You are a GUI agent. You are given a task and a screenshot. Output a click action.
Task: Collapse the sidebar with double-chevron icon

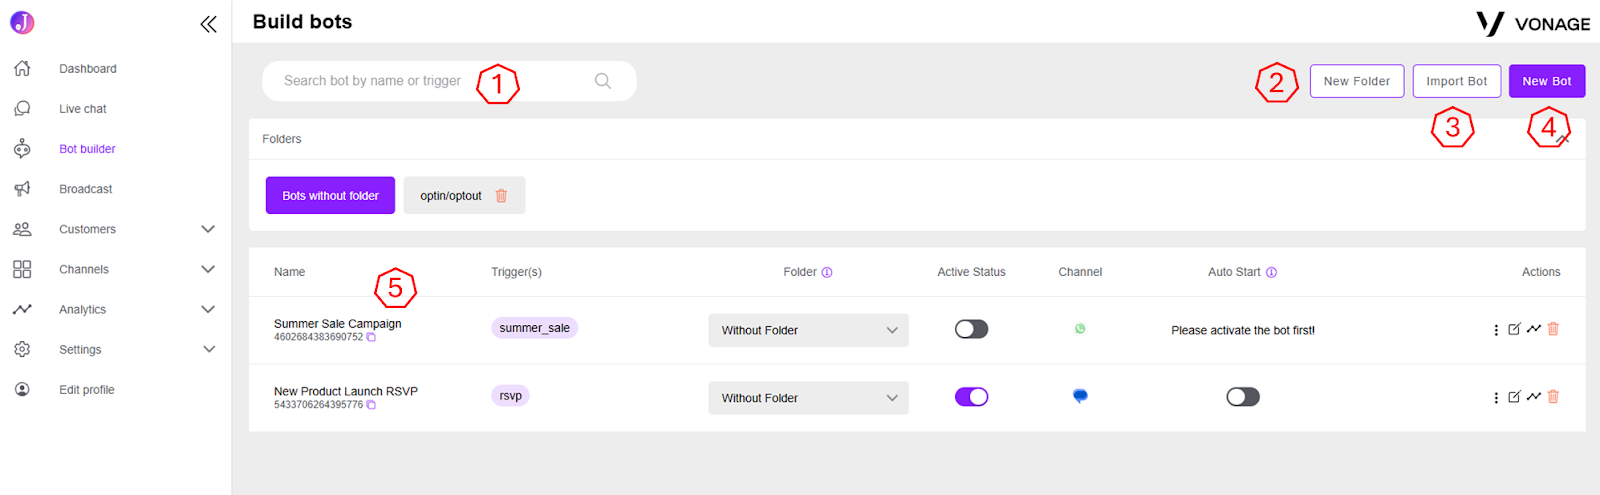(x=208, y=24)
